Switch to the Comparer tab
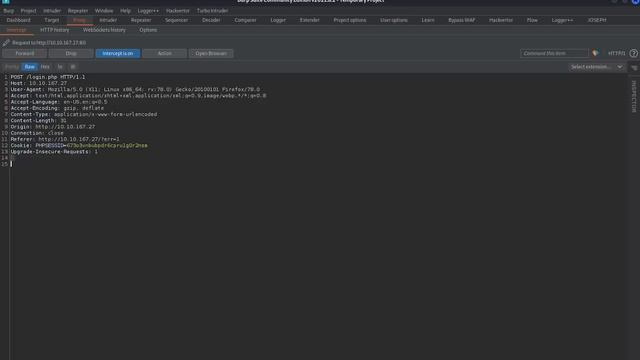640x360 pixels. pyautogui.click(x=245, y=20)
